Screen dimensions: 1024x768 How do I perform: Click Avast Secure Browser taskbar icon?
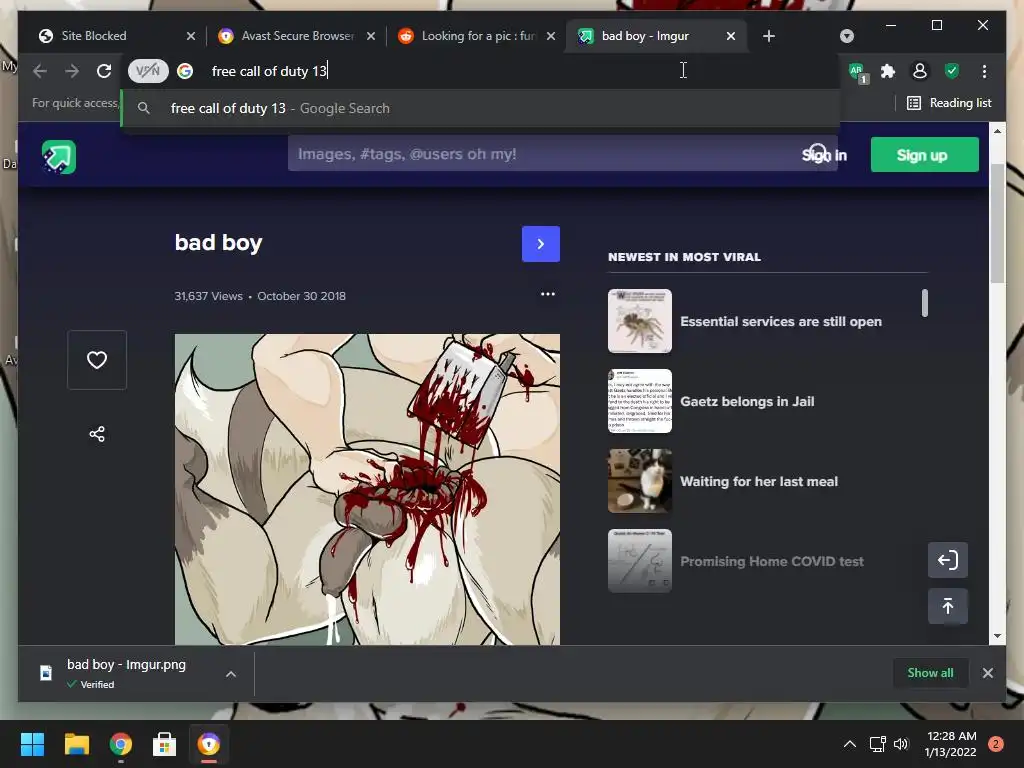click(209, 744)
